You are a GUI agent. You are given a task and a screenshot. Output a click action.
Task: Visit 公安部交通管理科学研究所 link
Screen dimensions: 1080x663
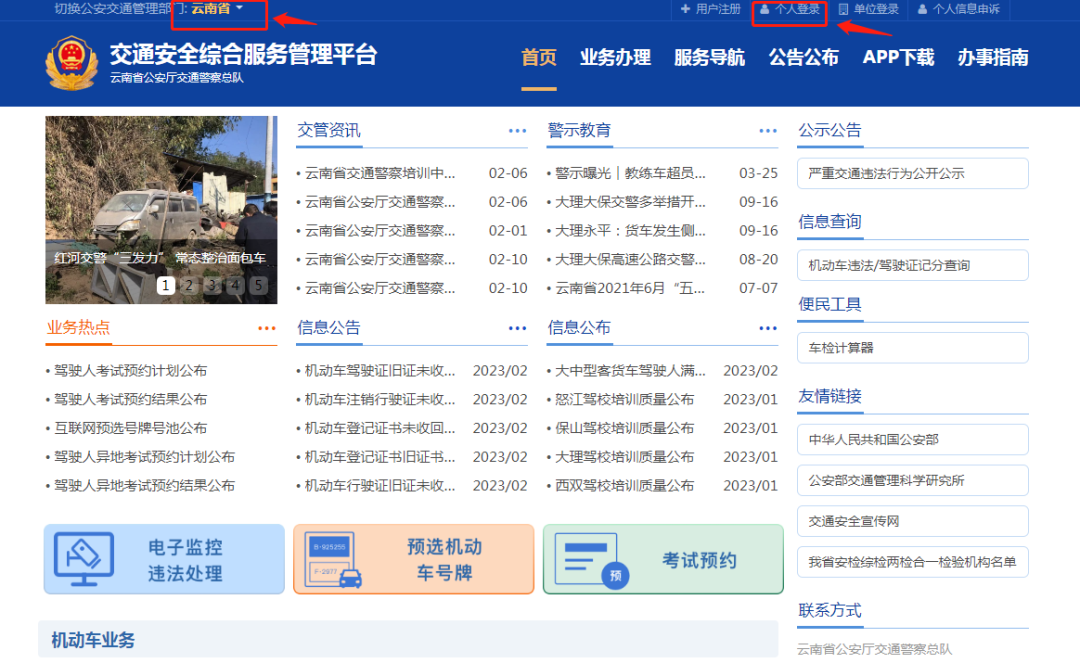[913, 481]
